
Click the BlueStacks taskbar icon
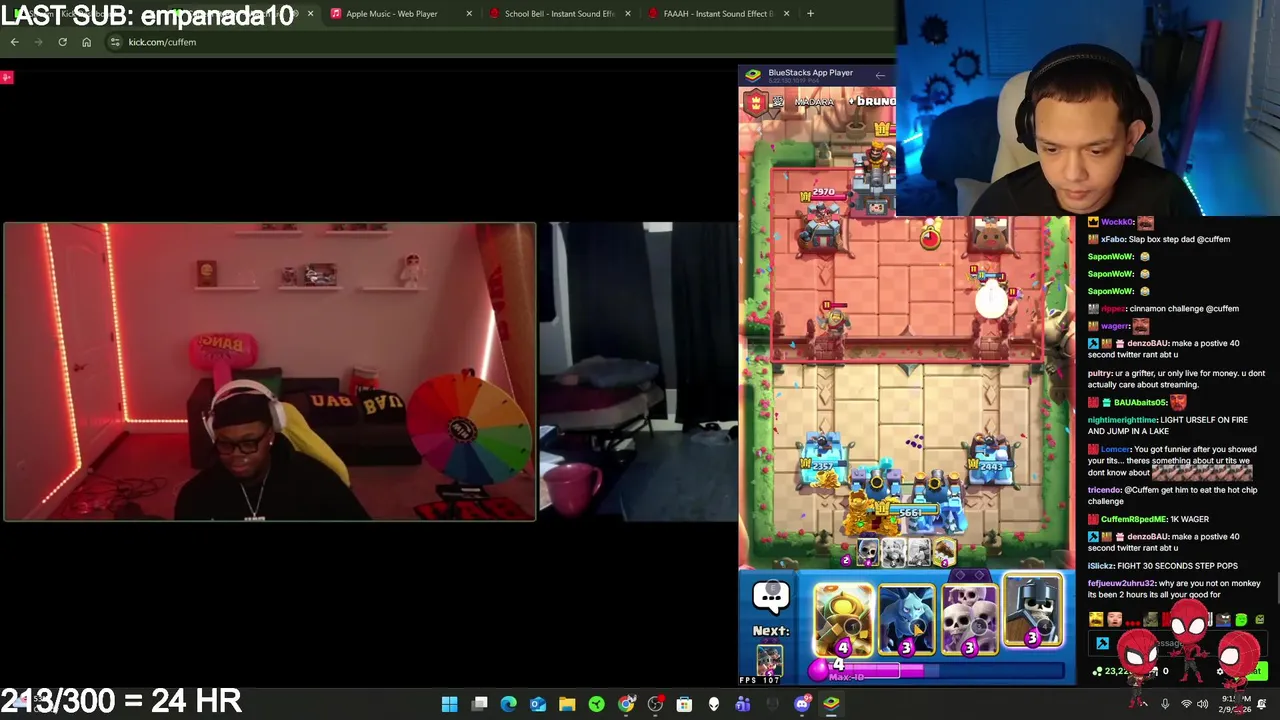(x=831, y=704)
